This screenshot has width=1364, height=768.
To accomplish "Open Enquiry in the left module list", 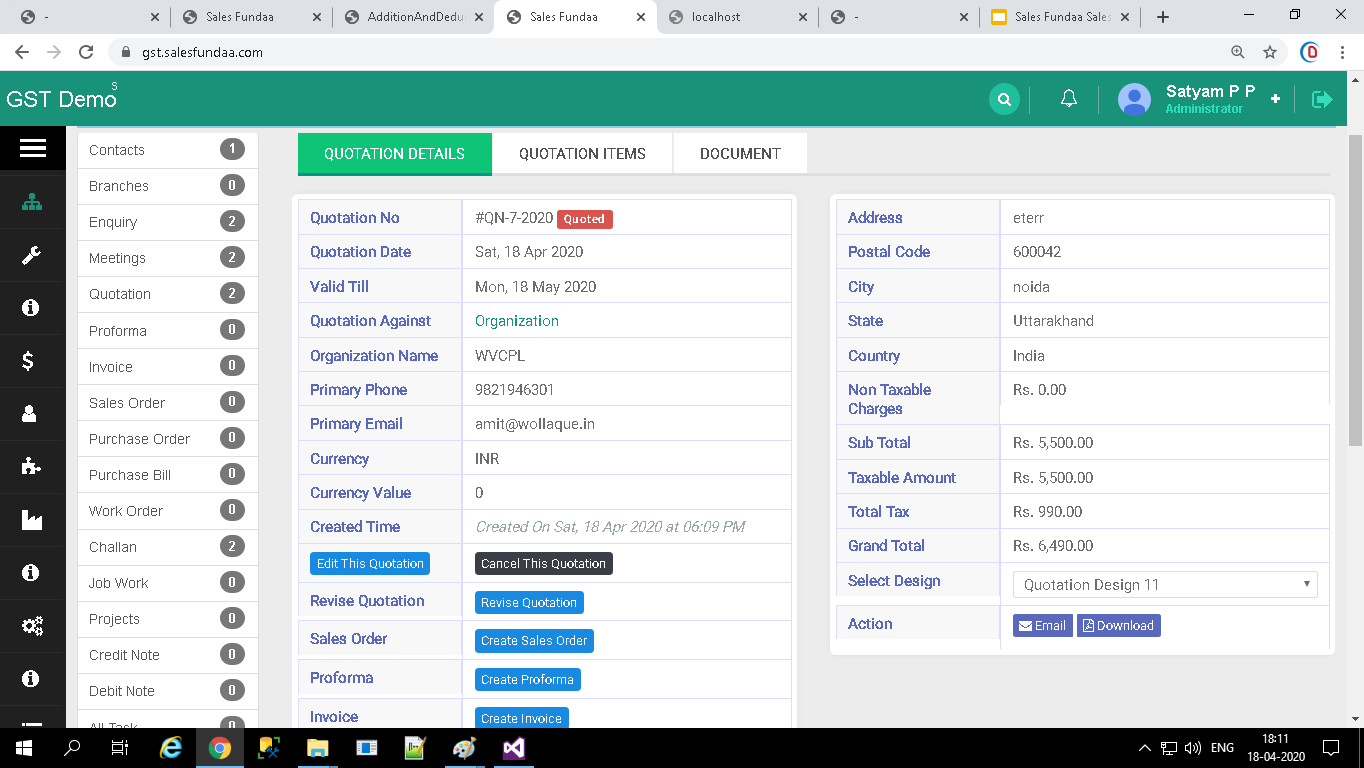I will point(113,222).
